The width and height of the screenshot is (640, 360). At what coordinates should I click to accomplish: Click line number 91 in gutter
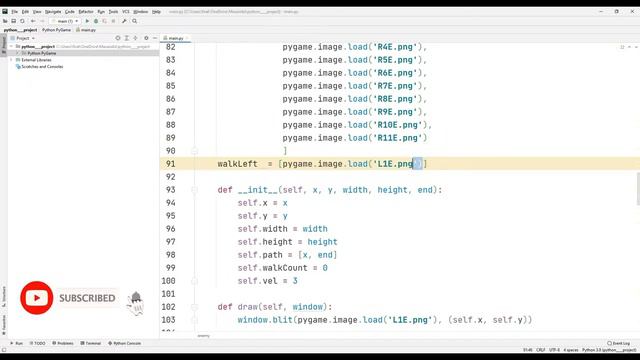point(171,164)
